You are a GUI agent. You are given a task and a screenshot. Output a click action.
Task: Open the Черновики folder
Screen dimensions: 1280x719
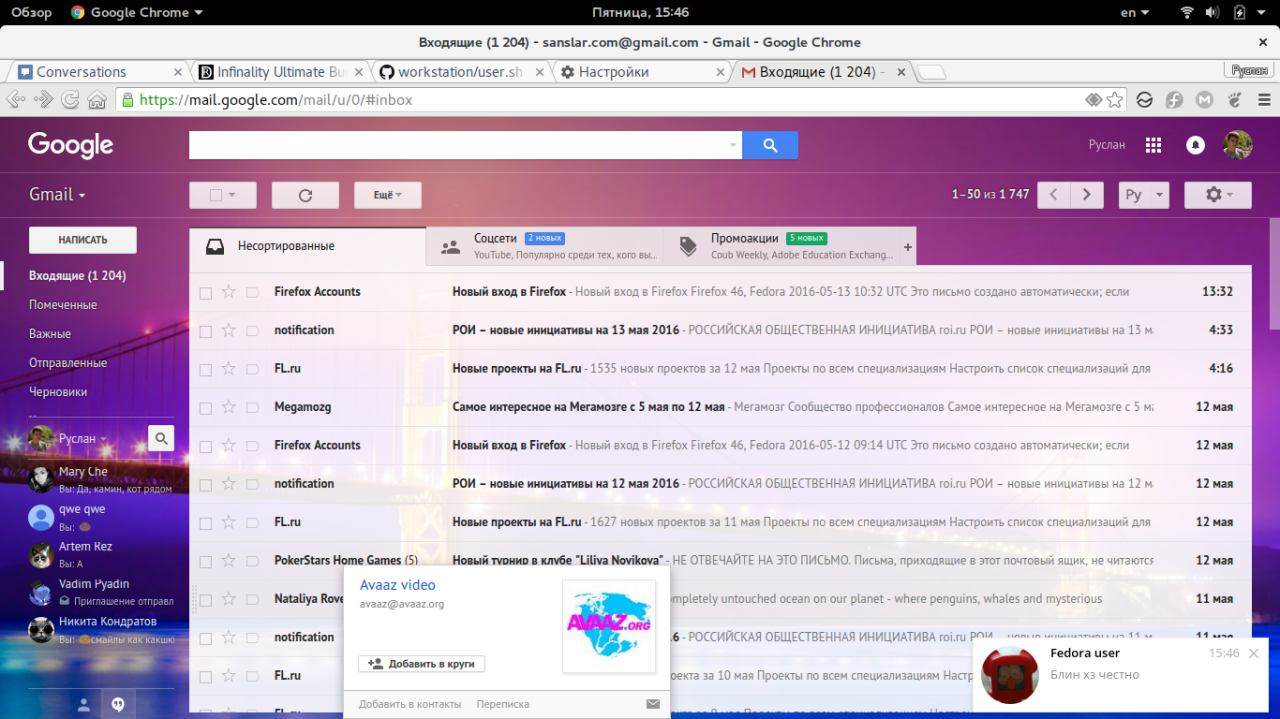tap(58, 392)
